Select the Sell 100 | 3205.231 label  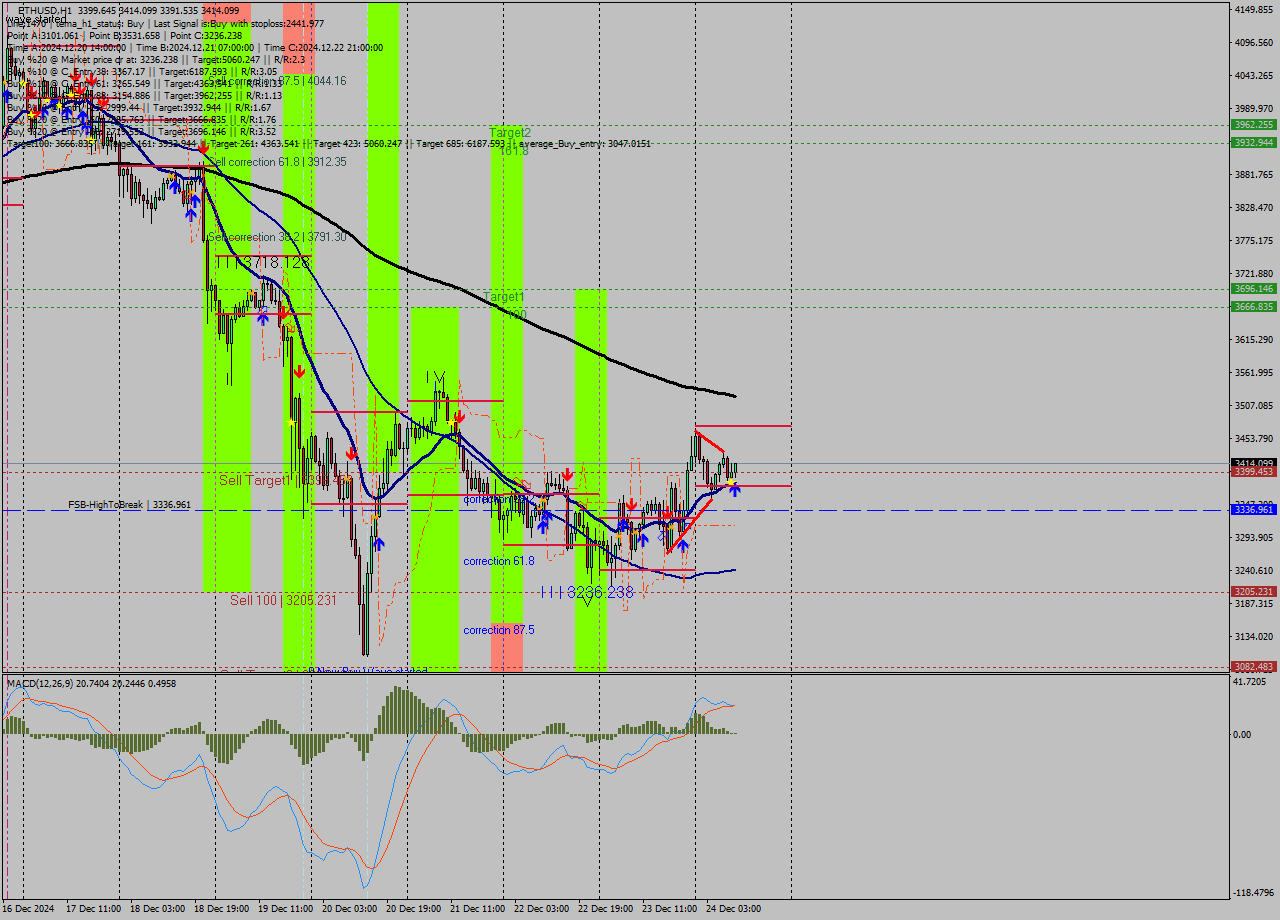click(x=283, y=600)
